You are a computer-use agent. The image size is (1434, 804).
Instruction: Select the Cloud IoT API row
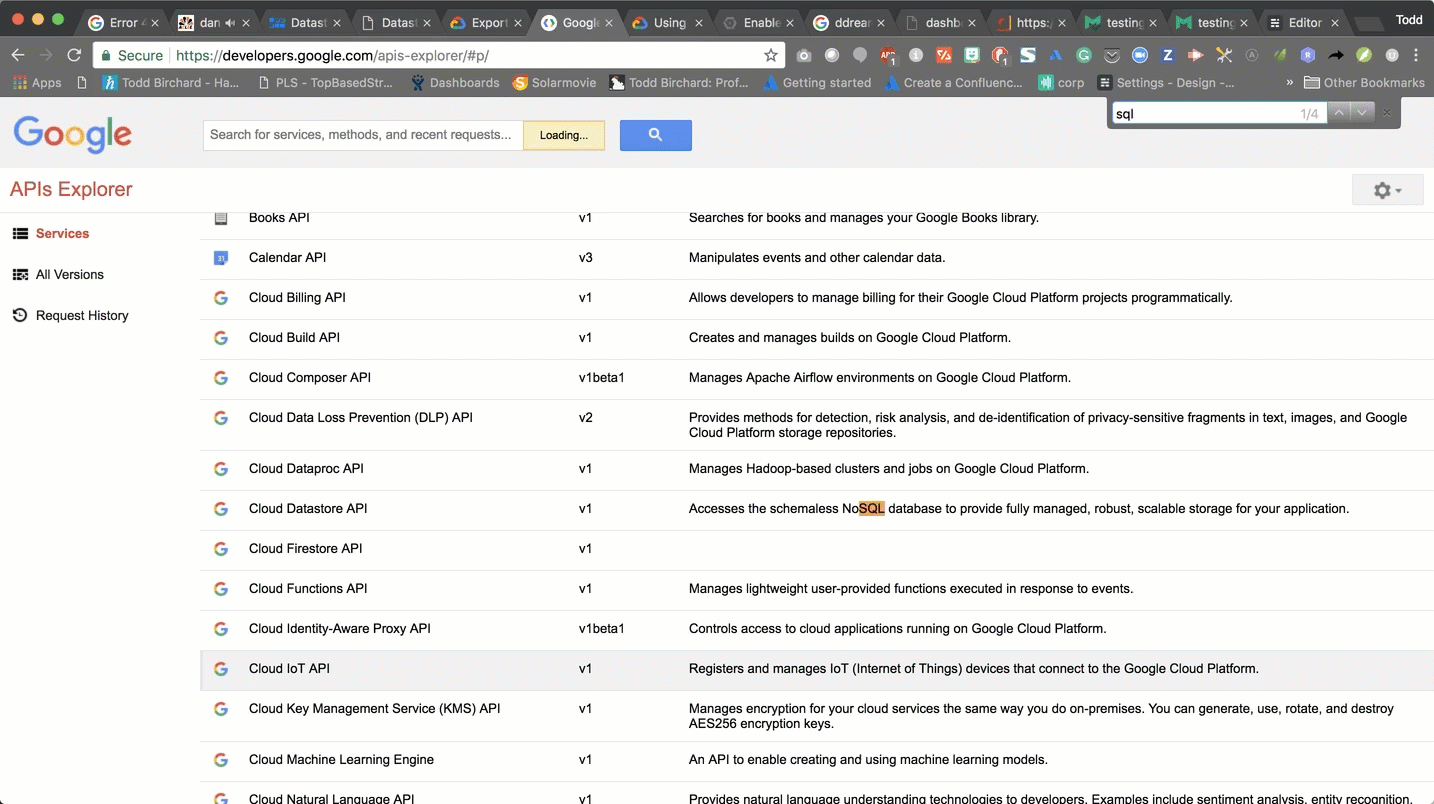[817, 669]
